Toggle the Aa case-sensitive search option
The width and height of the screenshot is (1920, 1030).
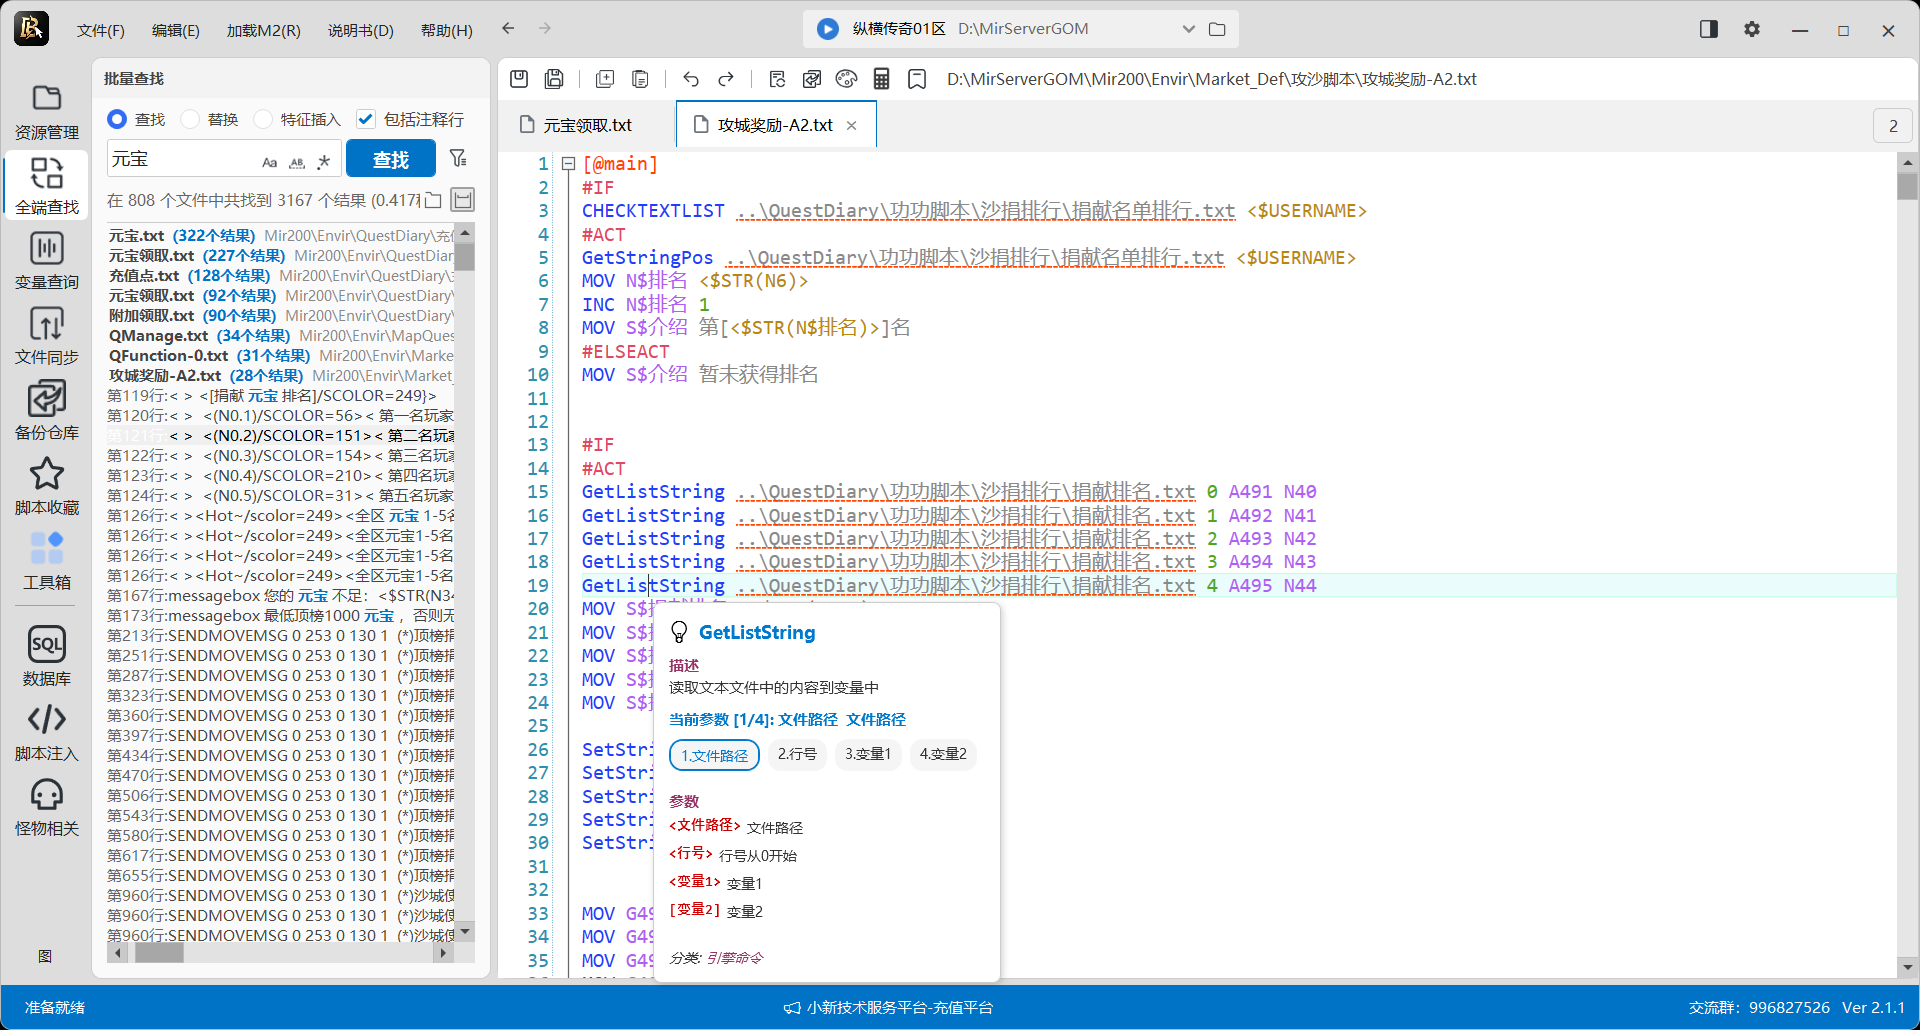click(x=269, y=161)
